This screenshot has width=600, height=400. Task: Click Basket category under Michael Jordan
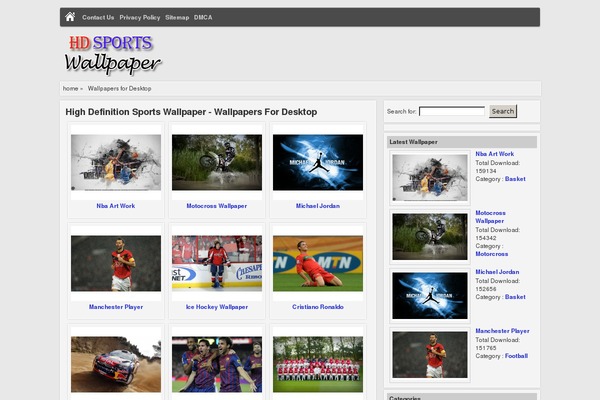click(515, 297)
